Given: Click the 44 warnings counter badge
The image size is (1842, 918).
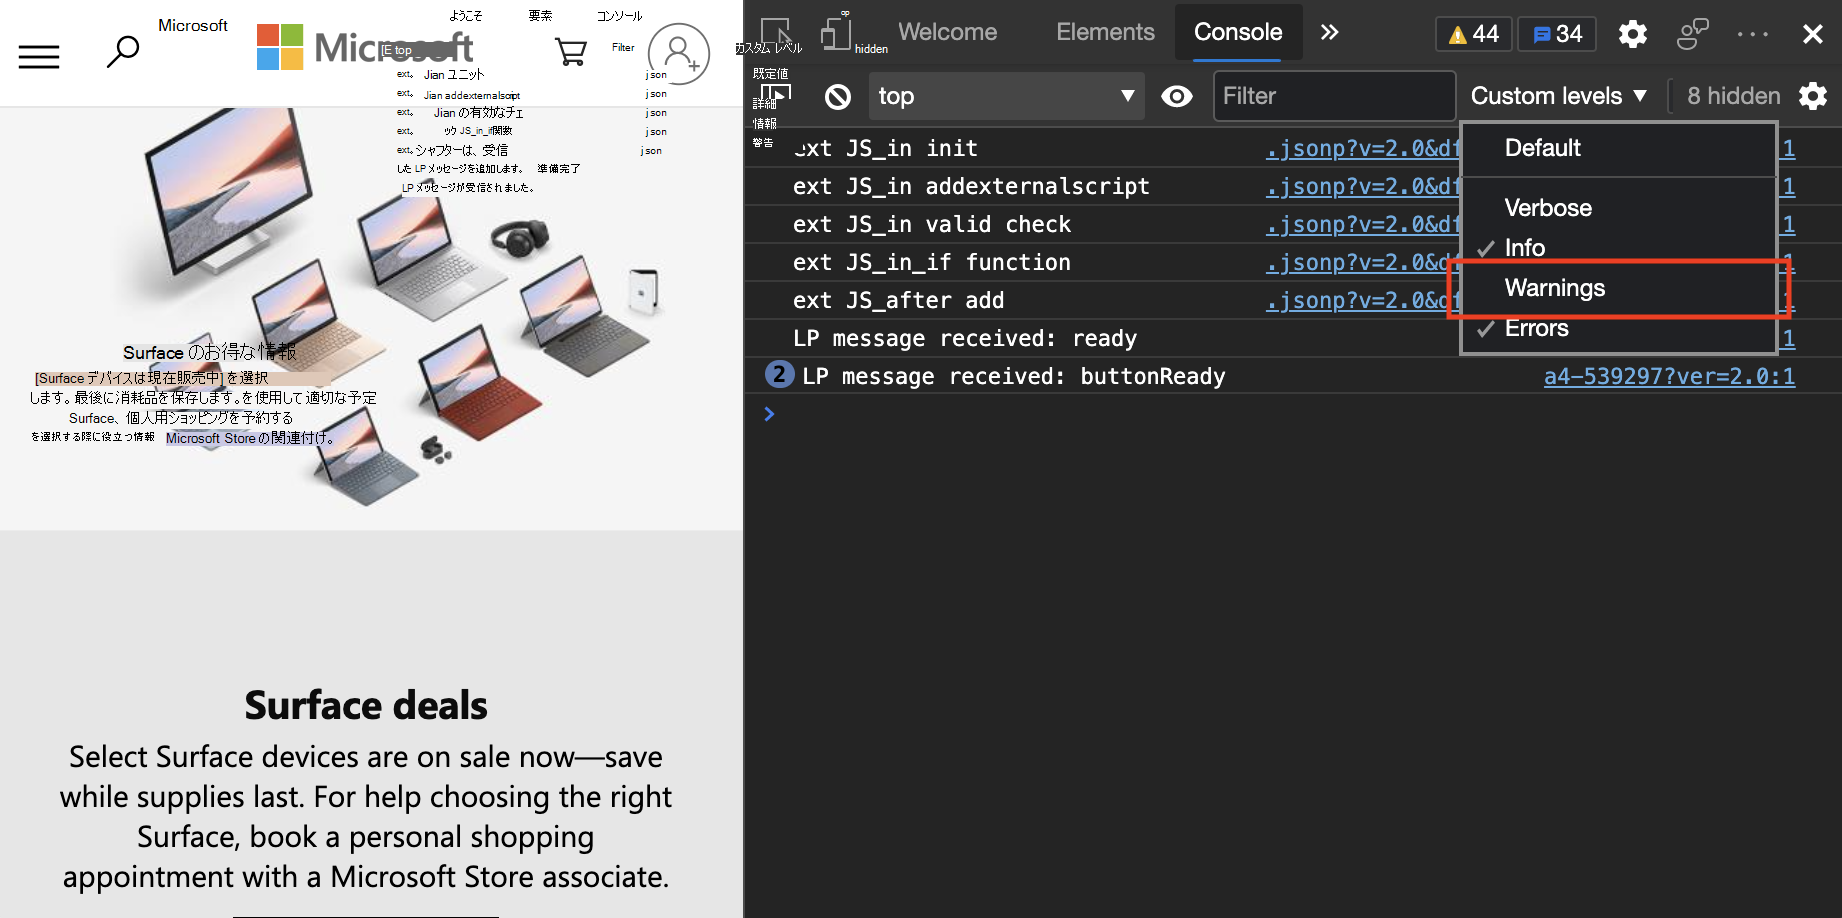Looking at the screenshot, I should [x=1474, y=34].
